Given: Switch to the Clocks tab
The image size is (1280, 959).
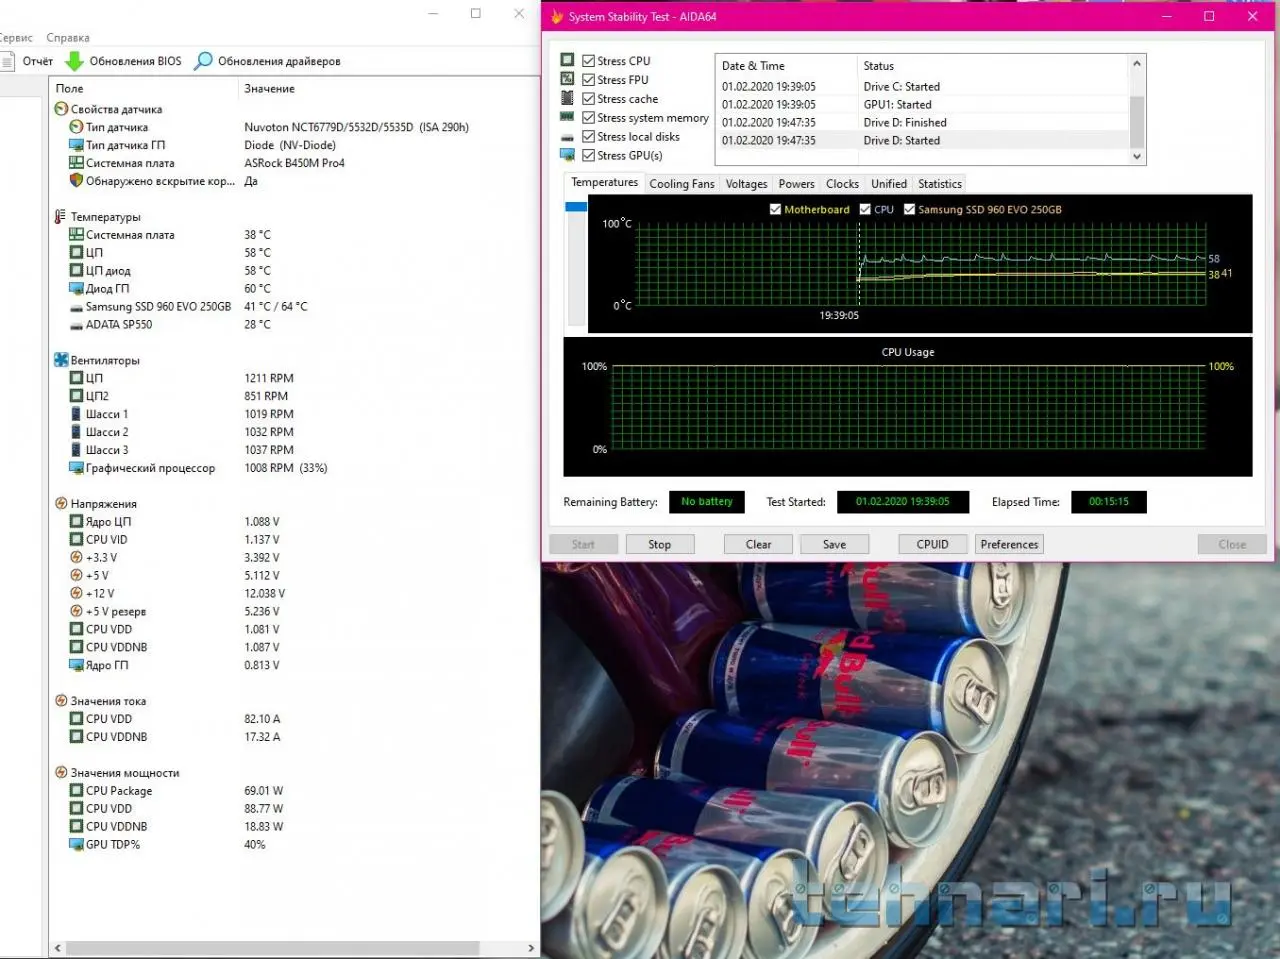Looking at the screenshot, I should (x=842, y=184).
